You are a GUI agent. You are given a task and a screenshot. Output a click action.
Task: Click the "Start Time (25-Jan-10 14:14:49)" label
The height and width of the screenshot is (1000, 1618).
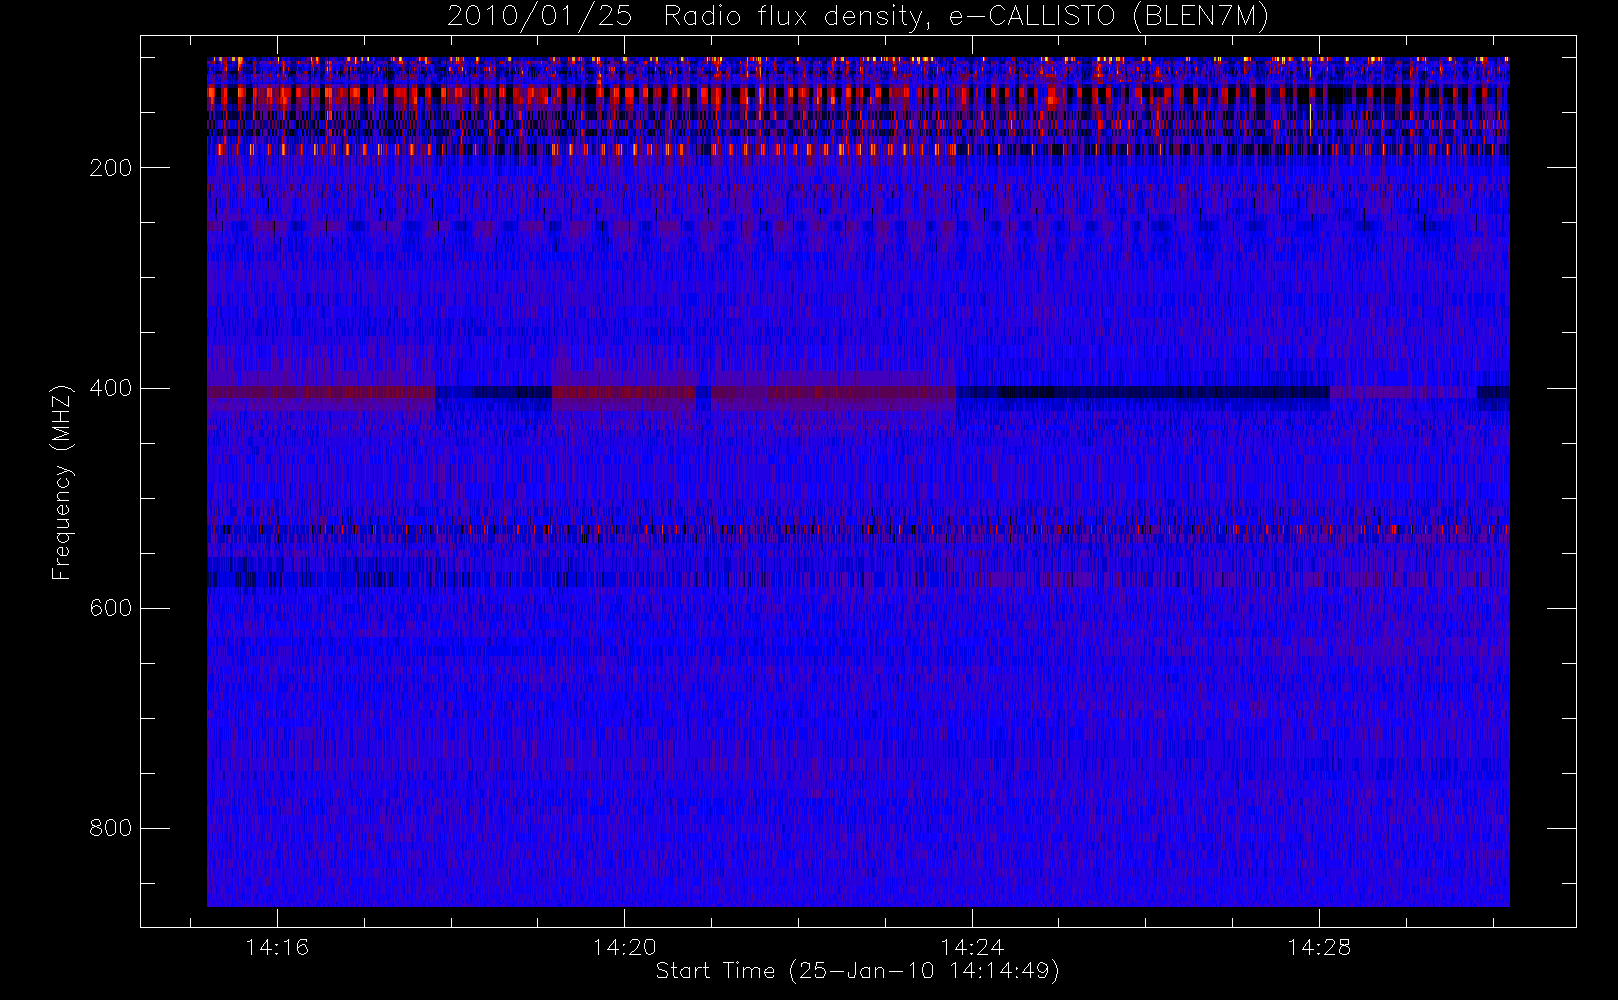[x=857, y=971]
